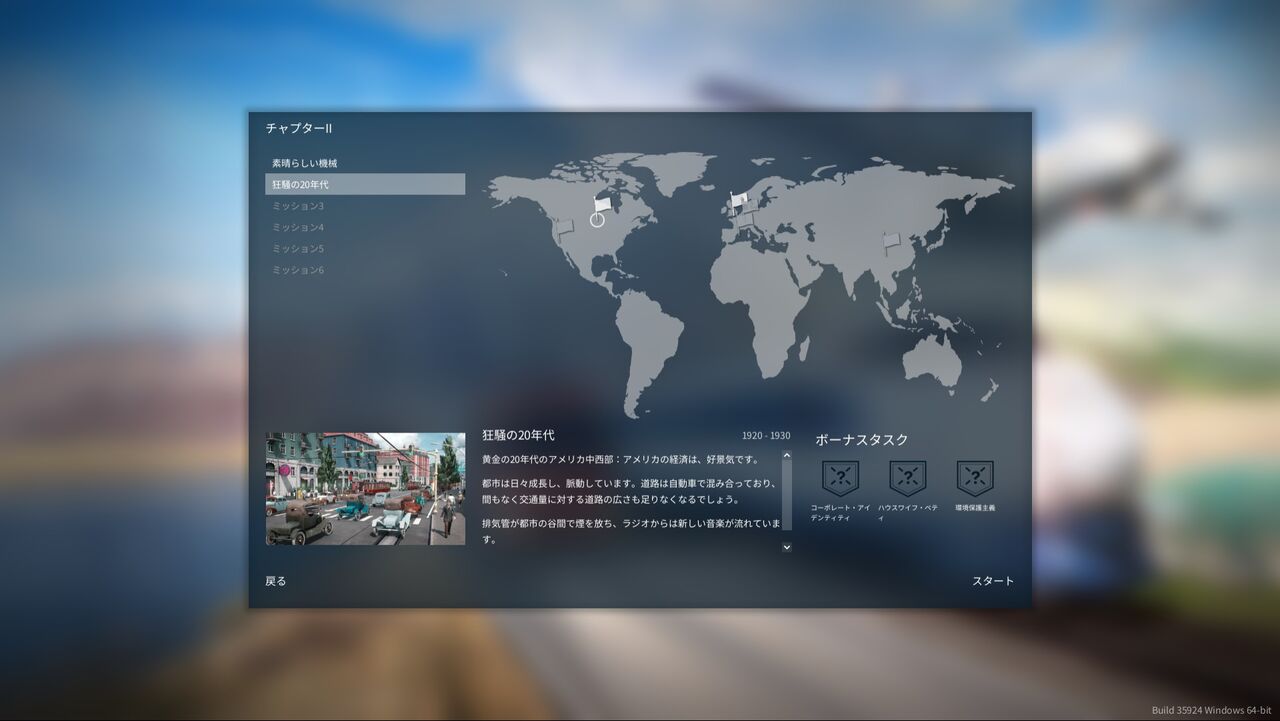Image resolution: width=1280 pixels, height=721 pixels.
Task: Choose the locked ミッション4 entry
Action: tap(365, 227)
